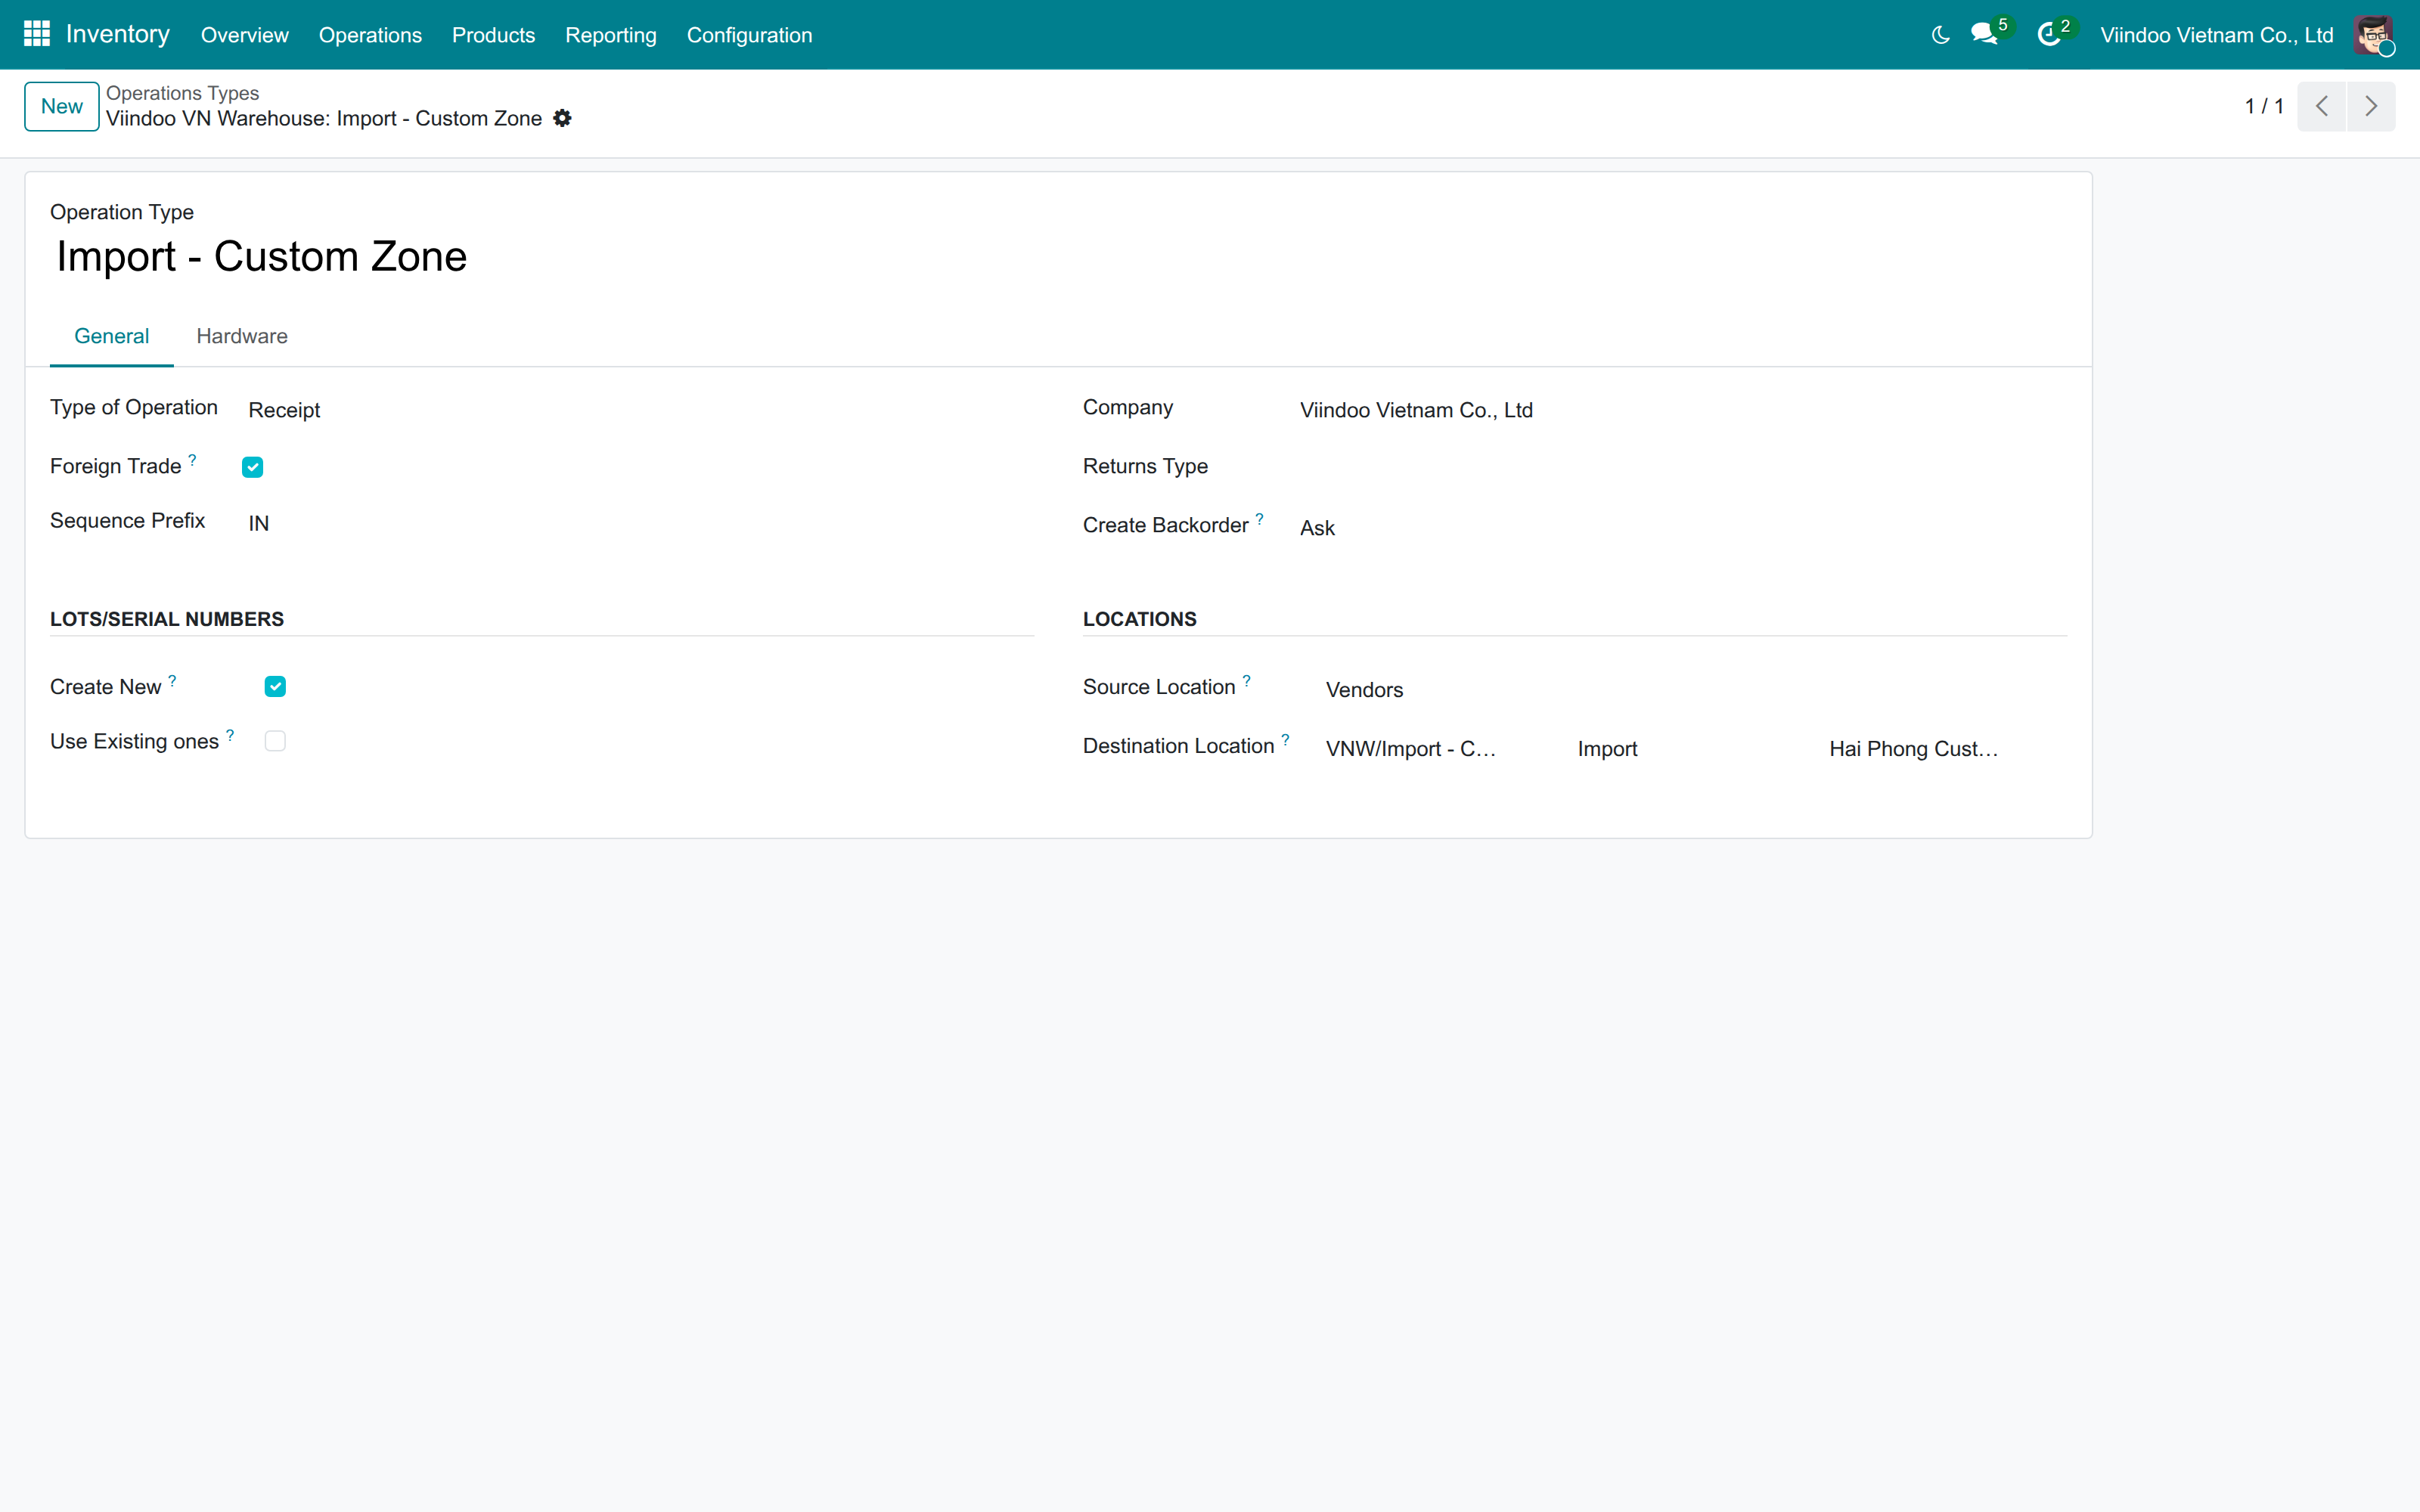Toggle dark mode moon icon
2420x1512 pixels.
pos(1940,35)
